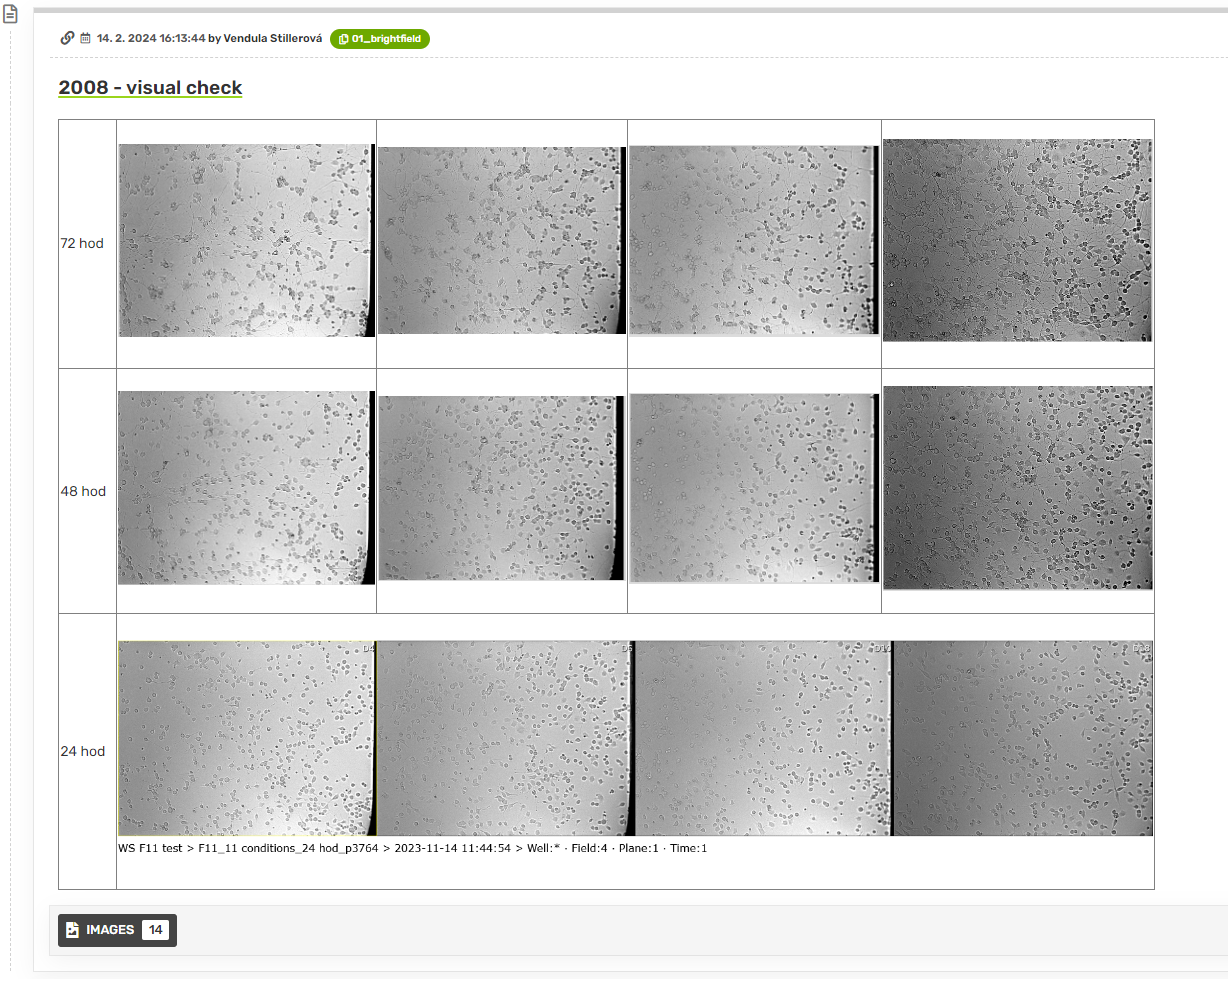Select the 24 hod image labeled D4

pos(247,738)
